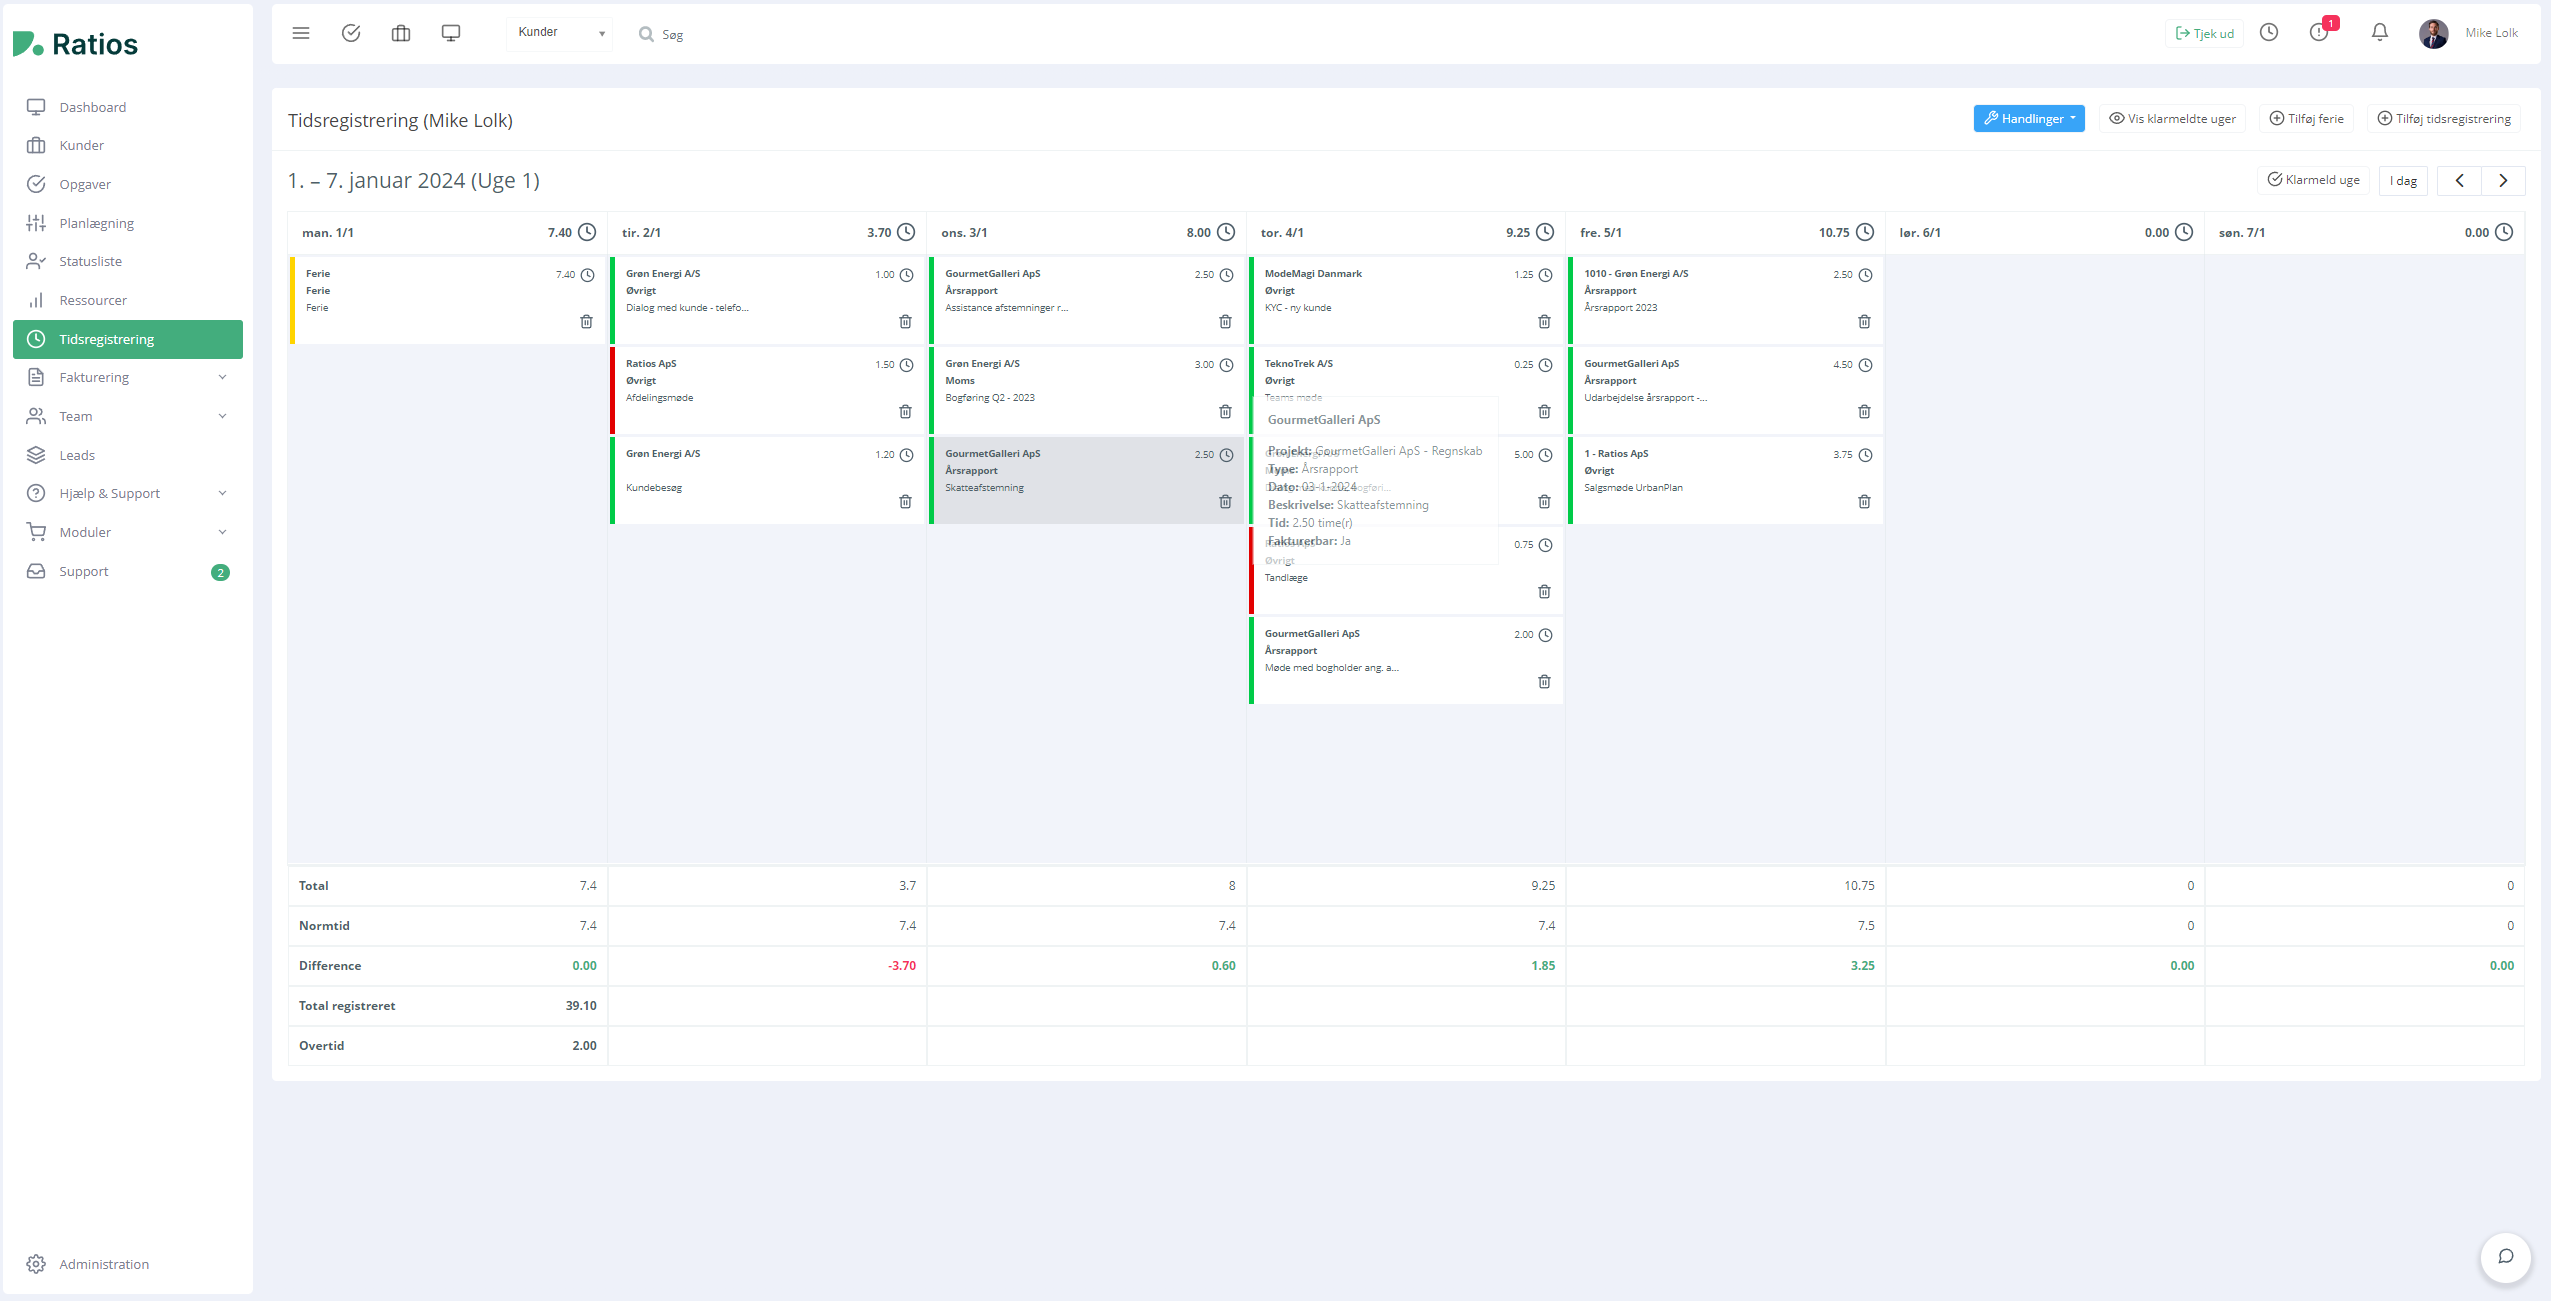Open Mike Lolk profile avatar

pos(2434,33)
